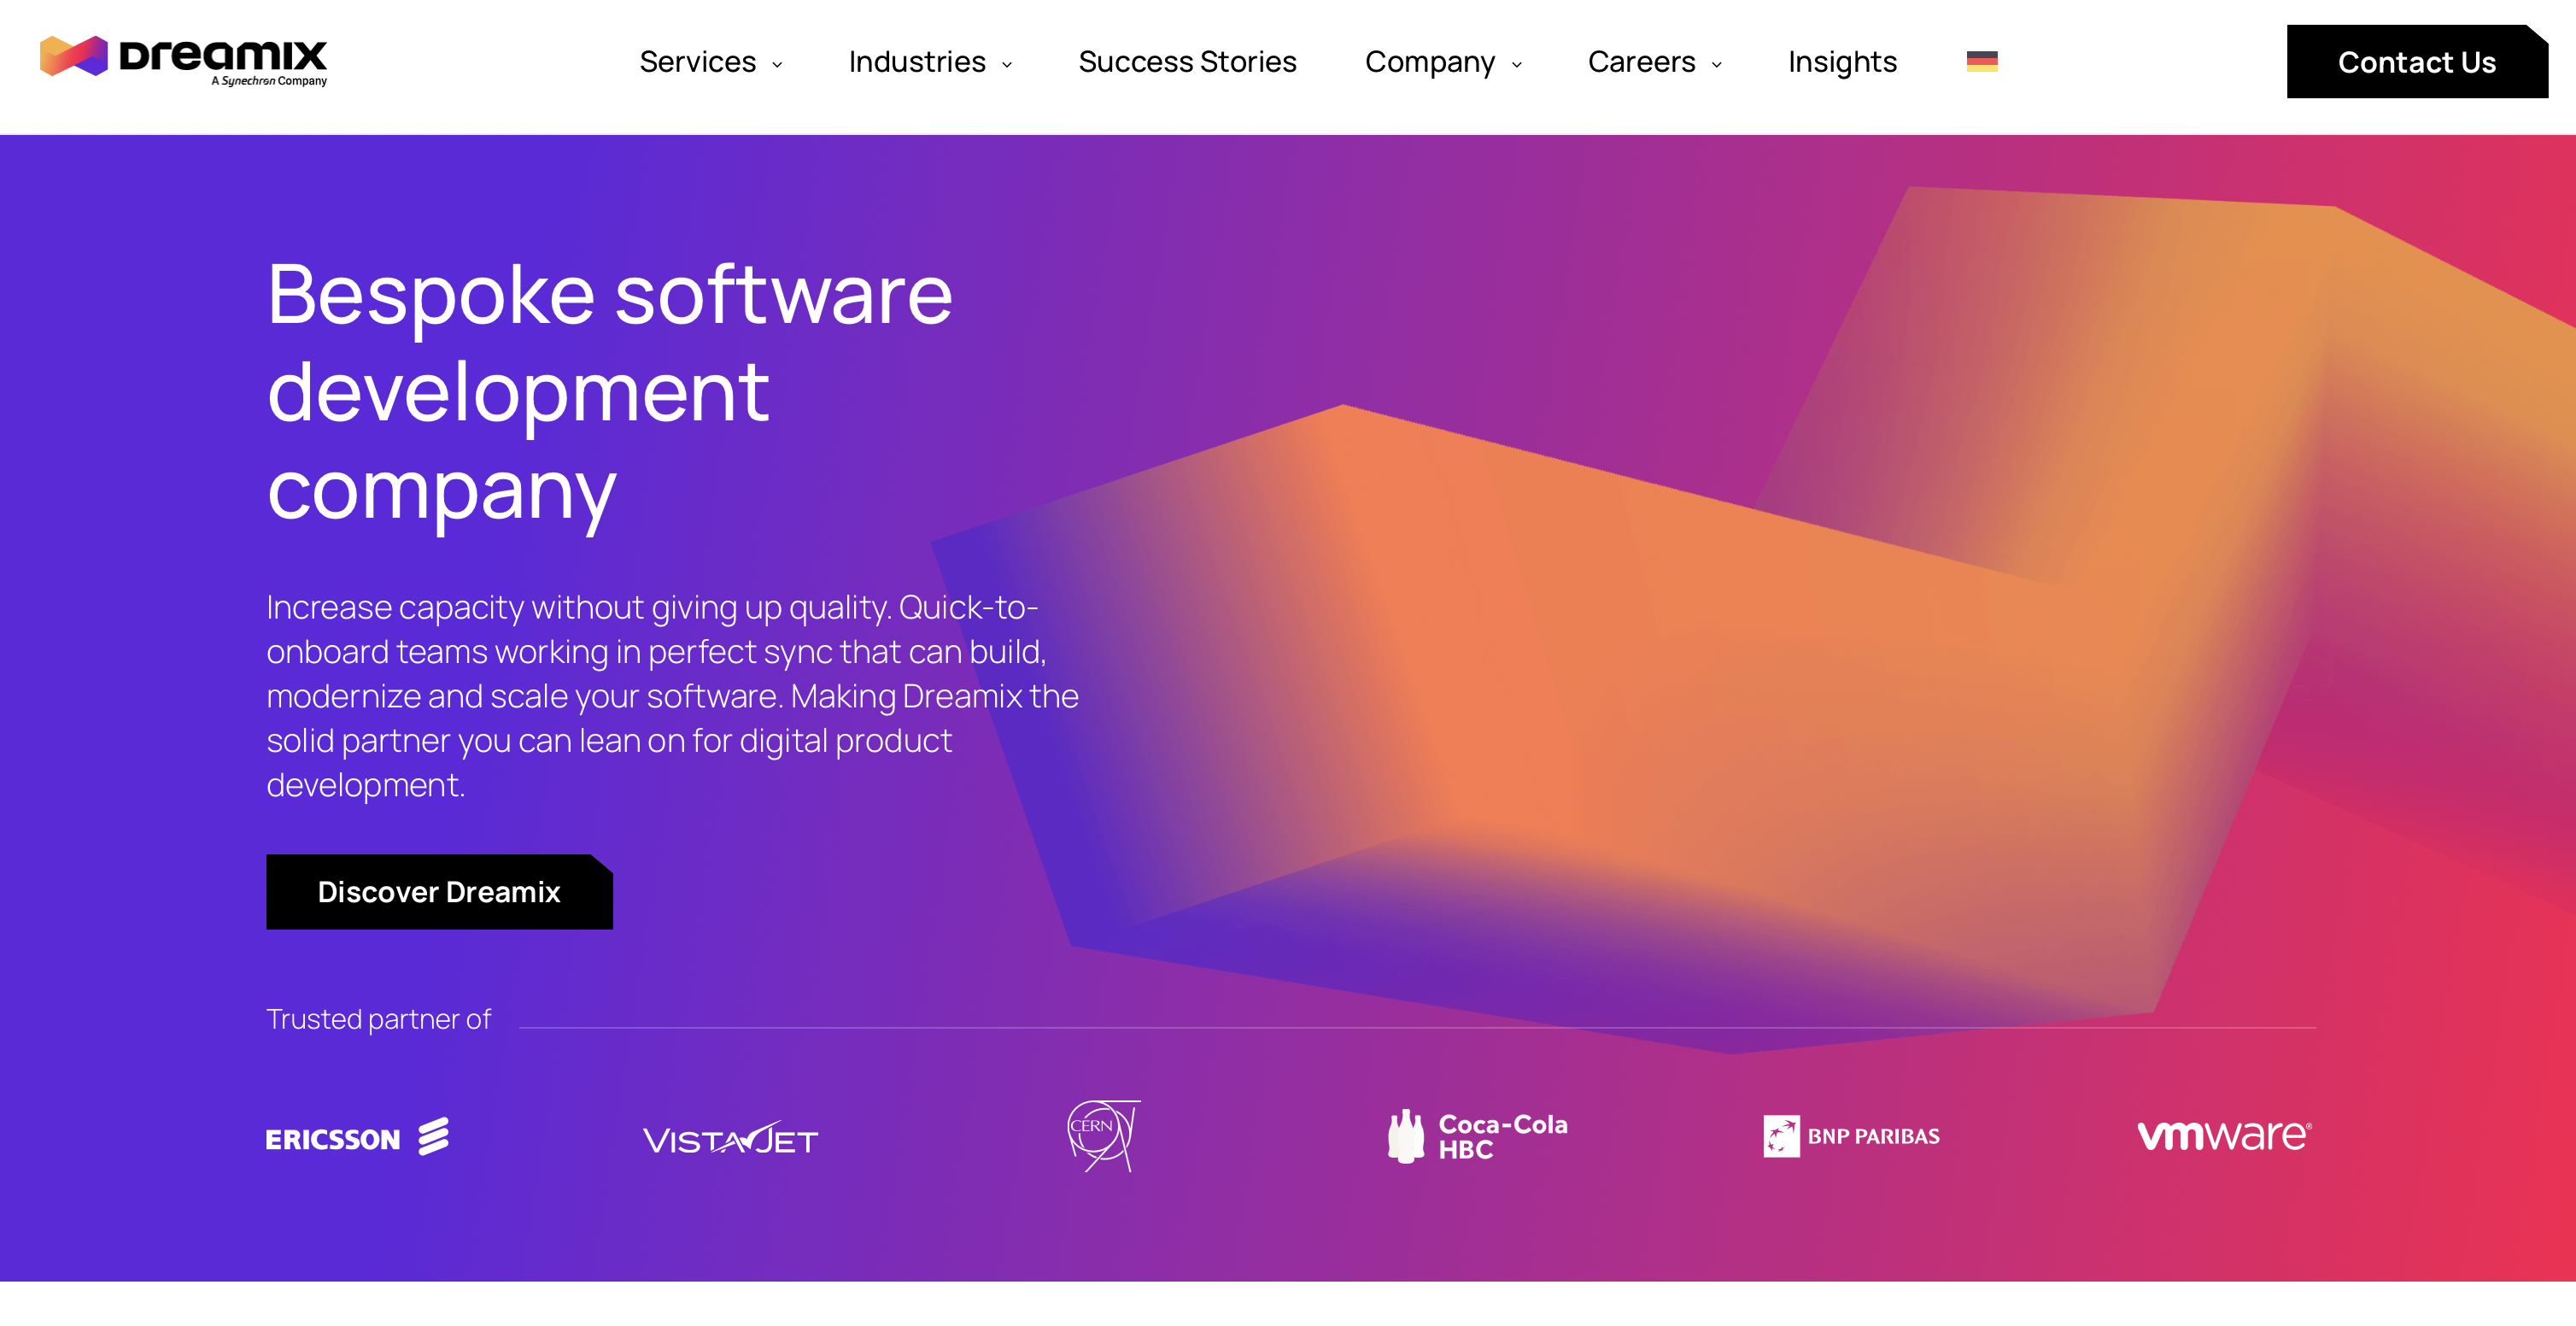This screenshot has width=2576, height=1326.
Task: Click the 'A Synechron Company' tagline
Action: coord(269,81)
